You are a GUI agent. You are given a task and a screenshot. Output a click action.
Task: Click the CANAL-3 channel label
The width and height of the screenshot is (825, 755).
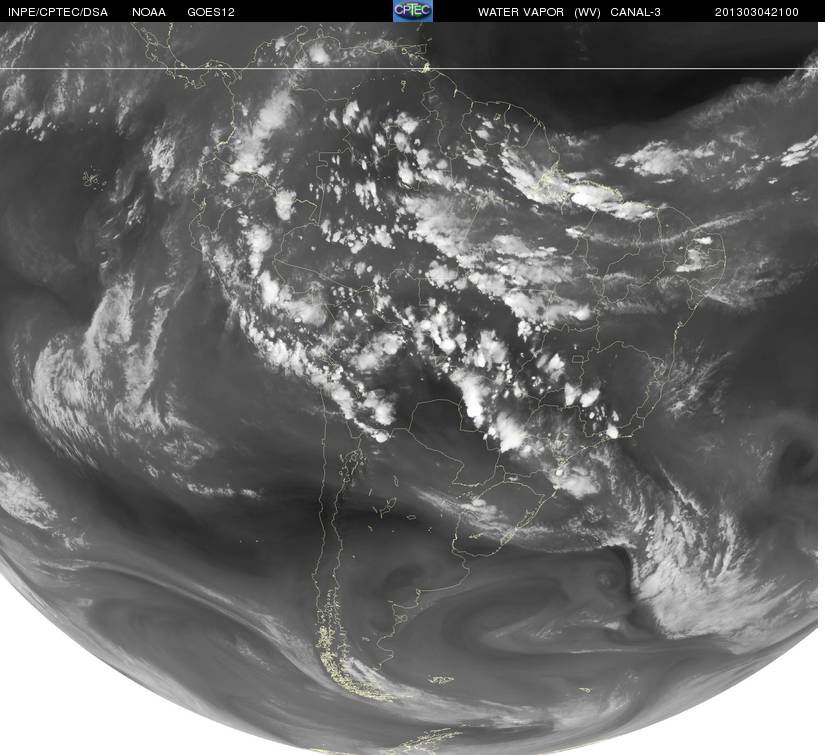click(x=636, y=12)
